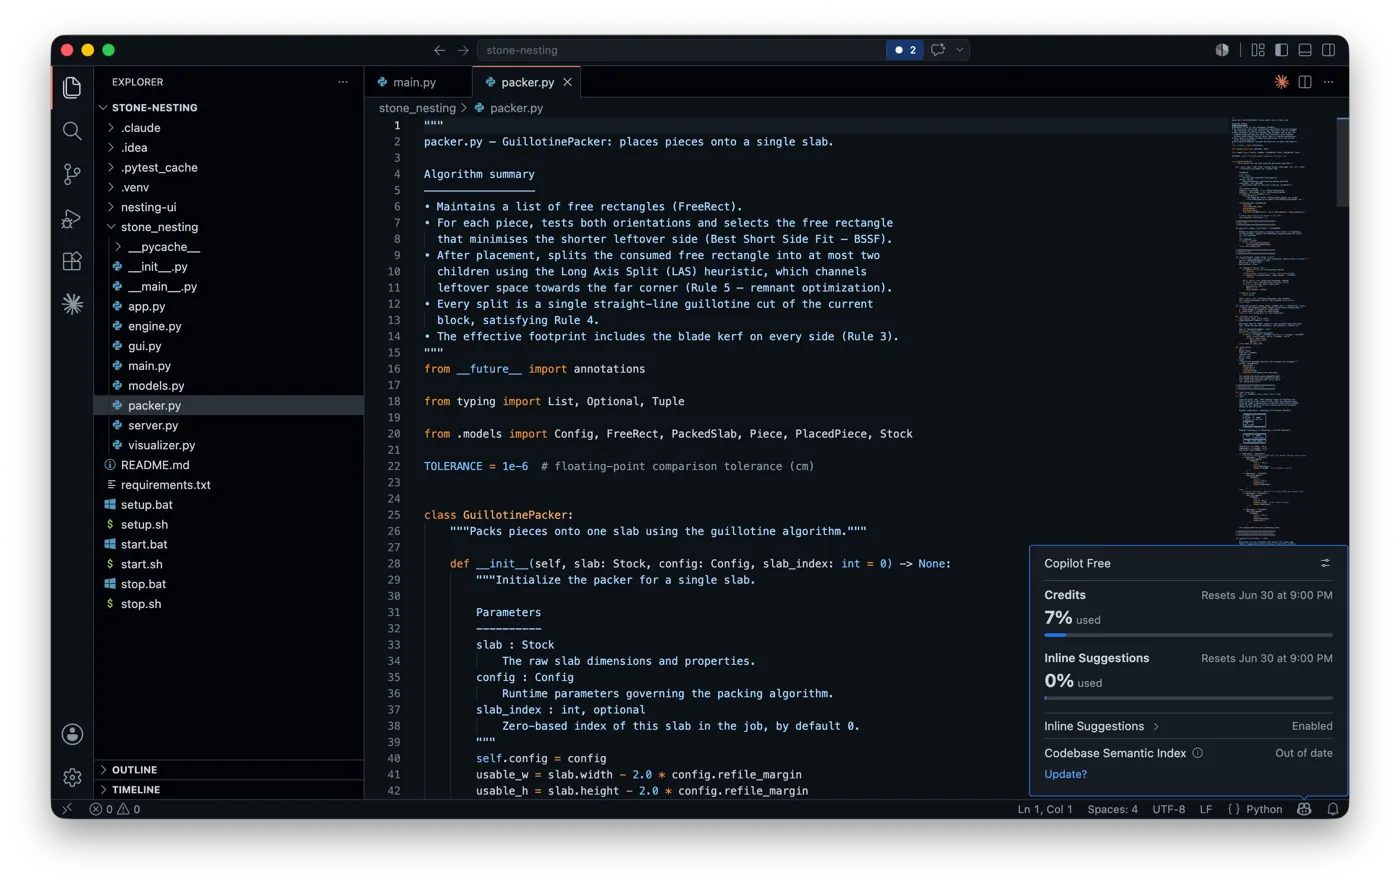The width and height of the screenshot is (1400, 886).
Task: Click the Inline Suggestions usage bar
Action: [x=1188, y=698]
